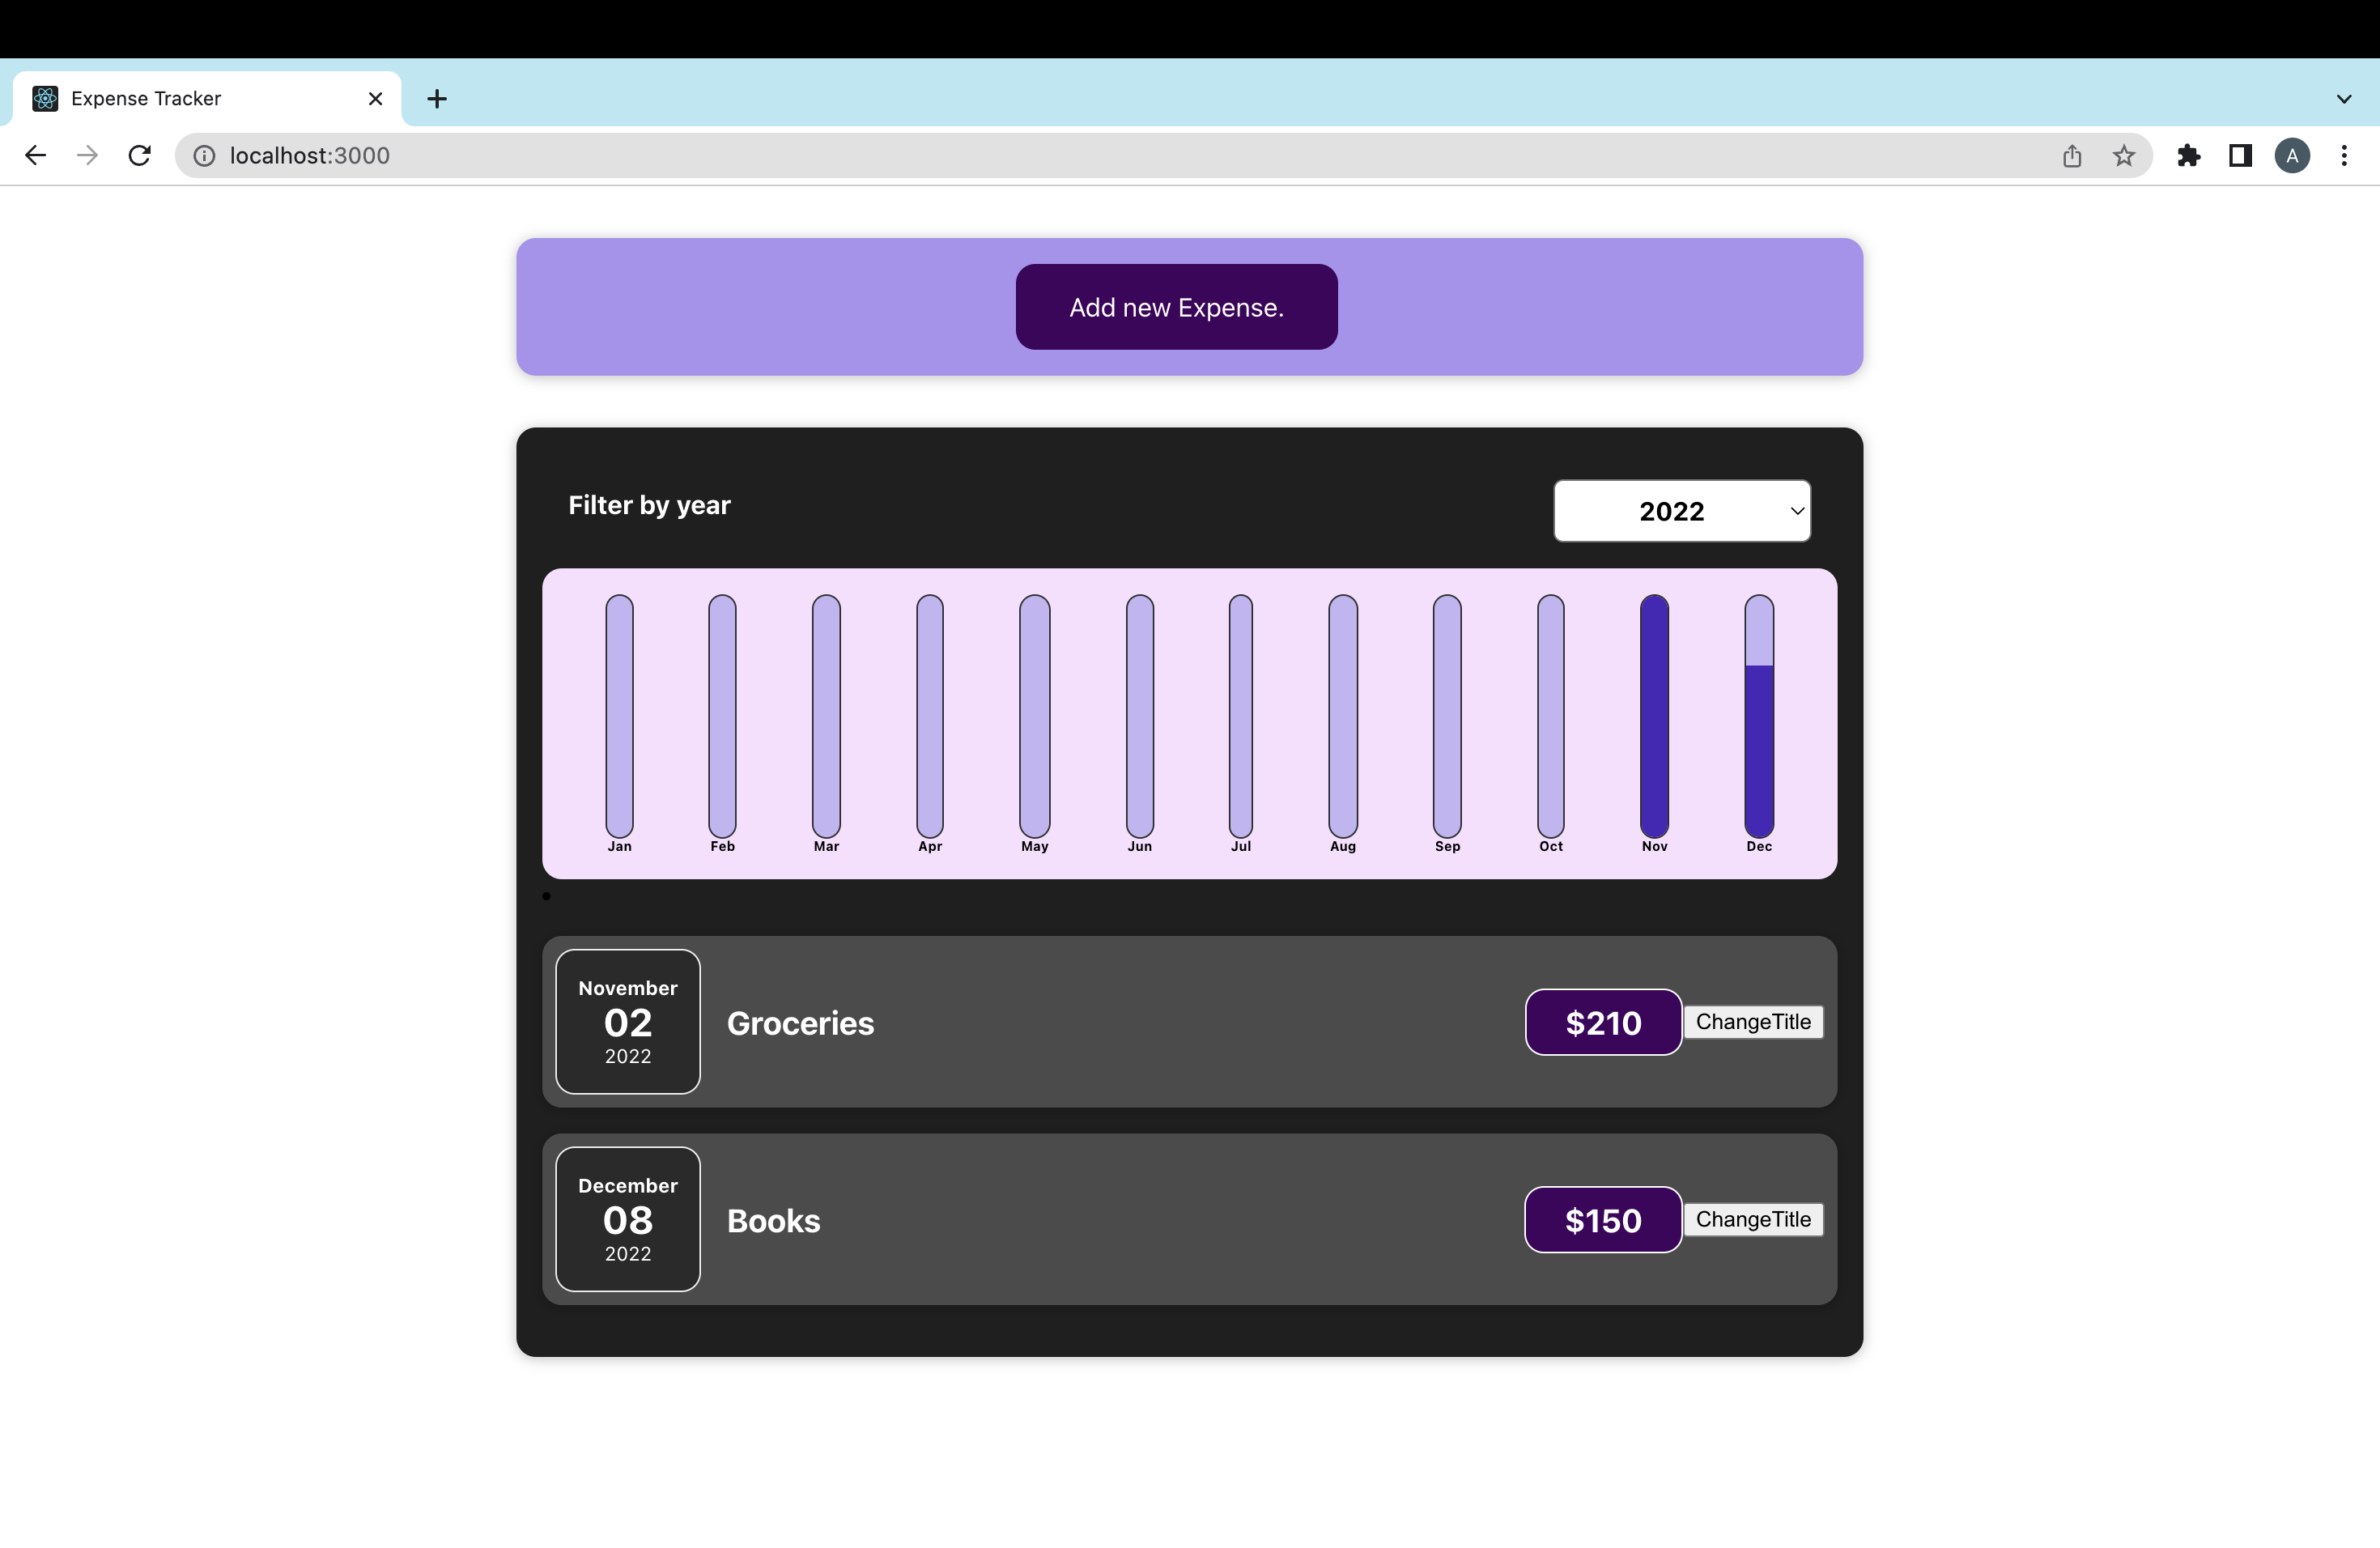Screen dimensions: 2380x1548
Task: Open a new browser tab
Action: pos(437,99)
